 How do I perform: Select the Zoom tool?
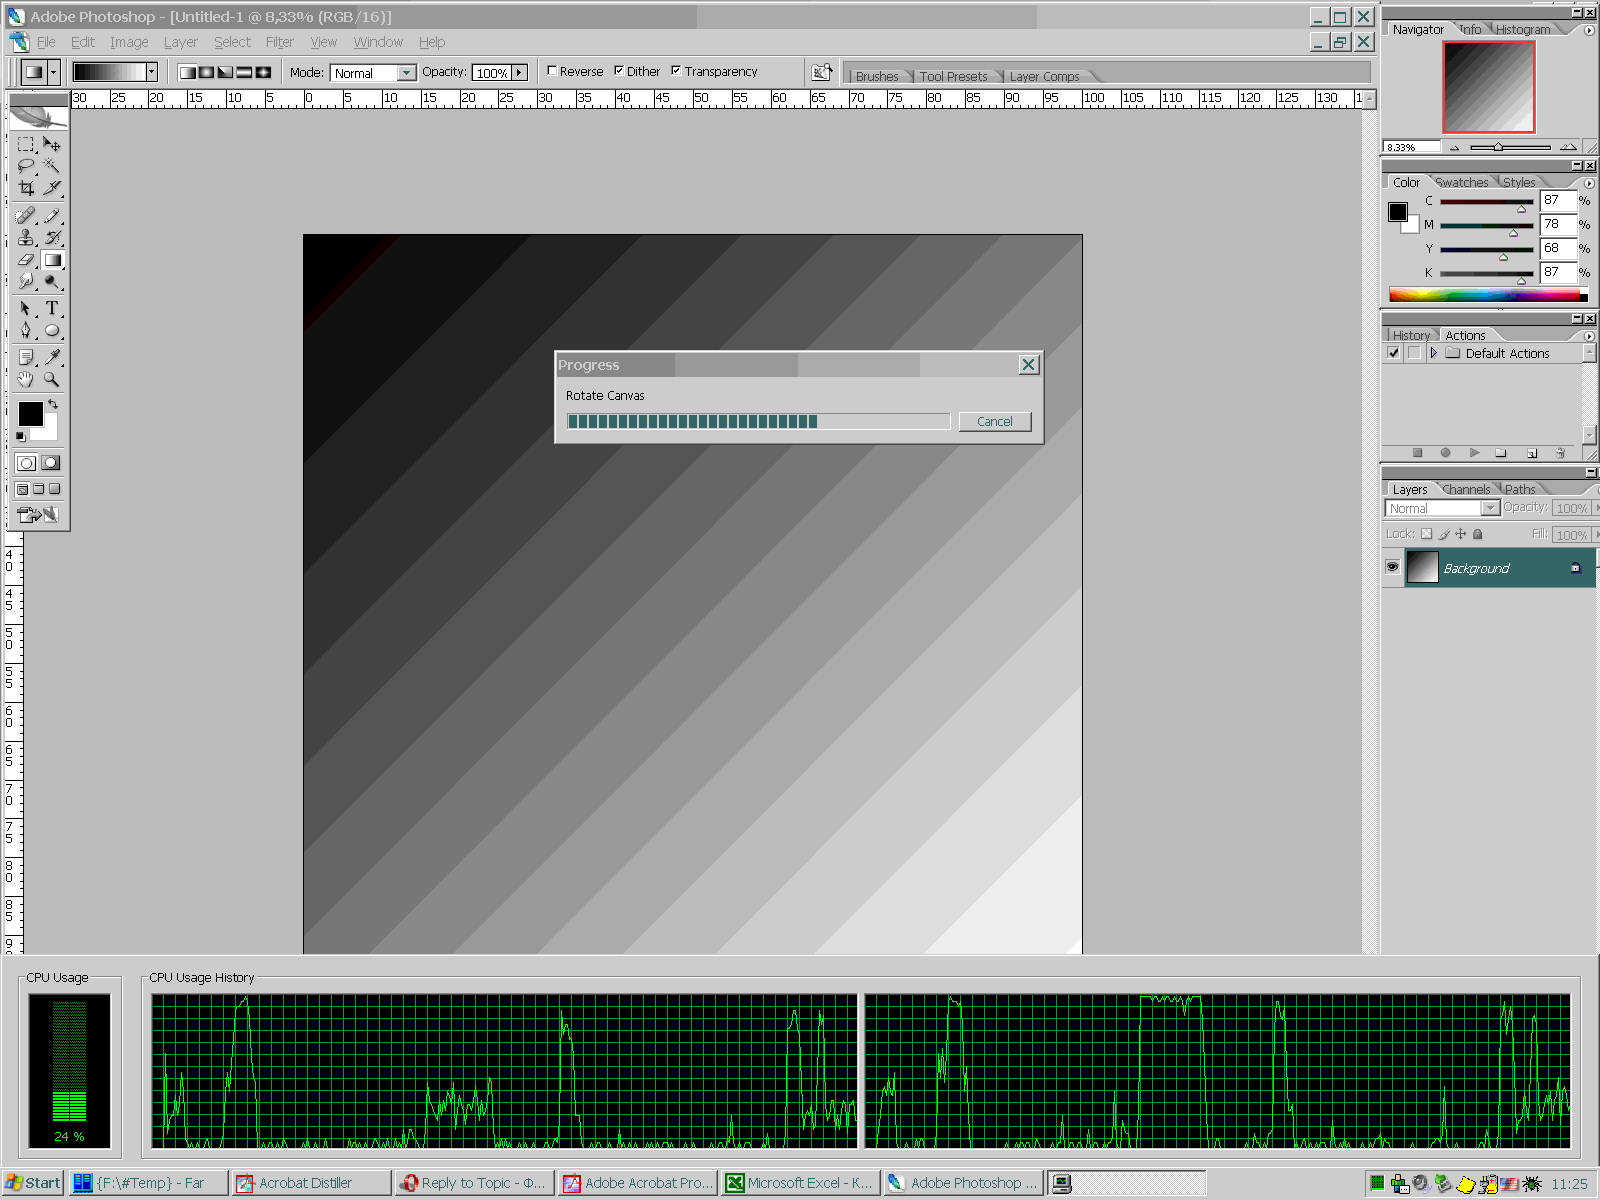pyautogui.click(x=52, y=379)
